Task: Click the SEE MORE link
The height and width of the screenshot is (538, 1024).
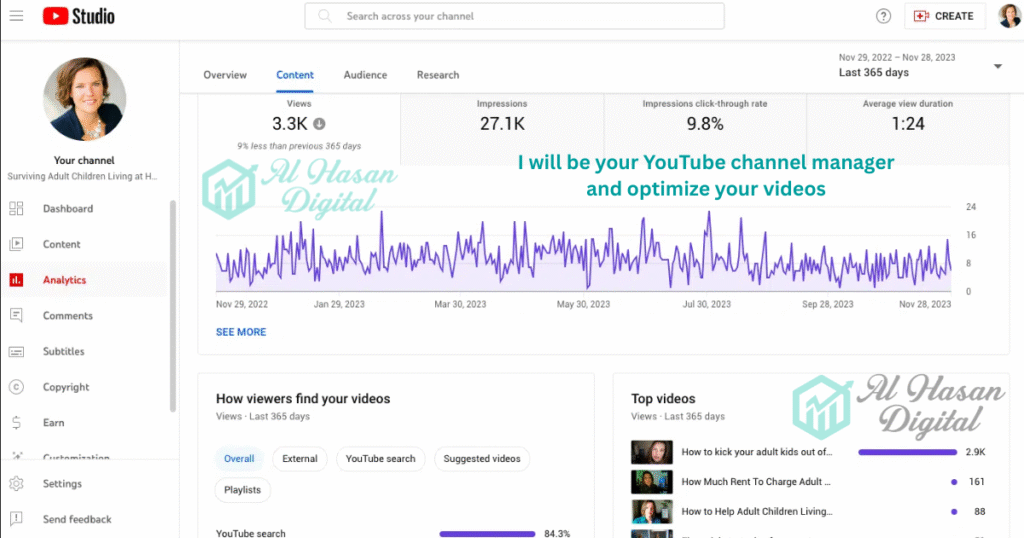Action: coord(241,332)
